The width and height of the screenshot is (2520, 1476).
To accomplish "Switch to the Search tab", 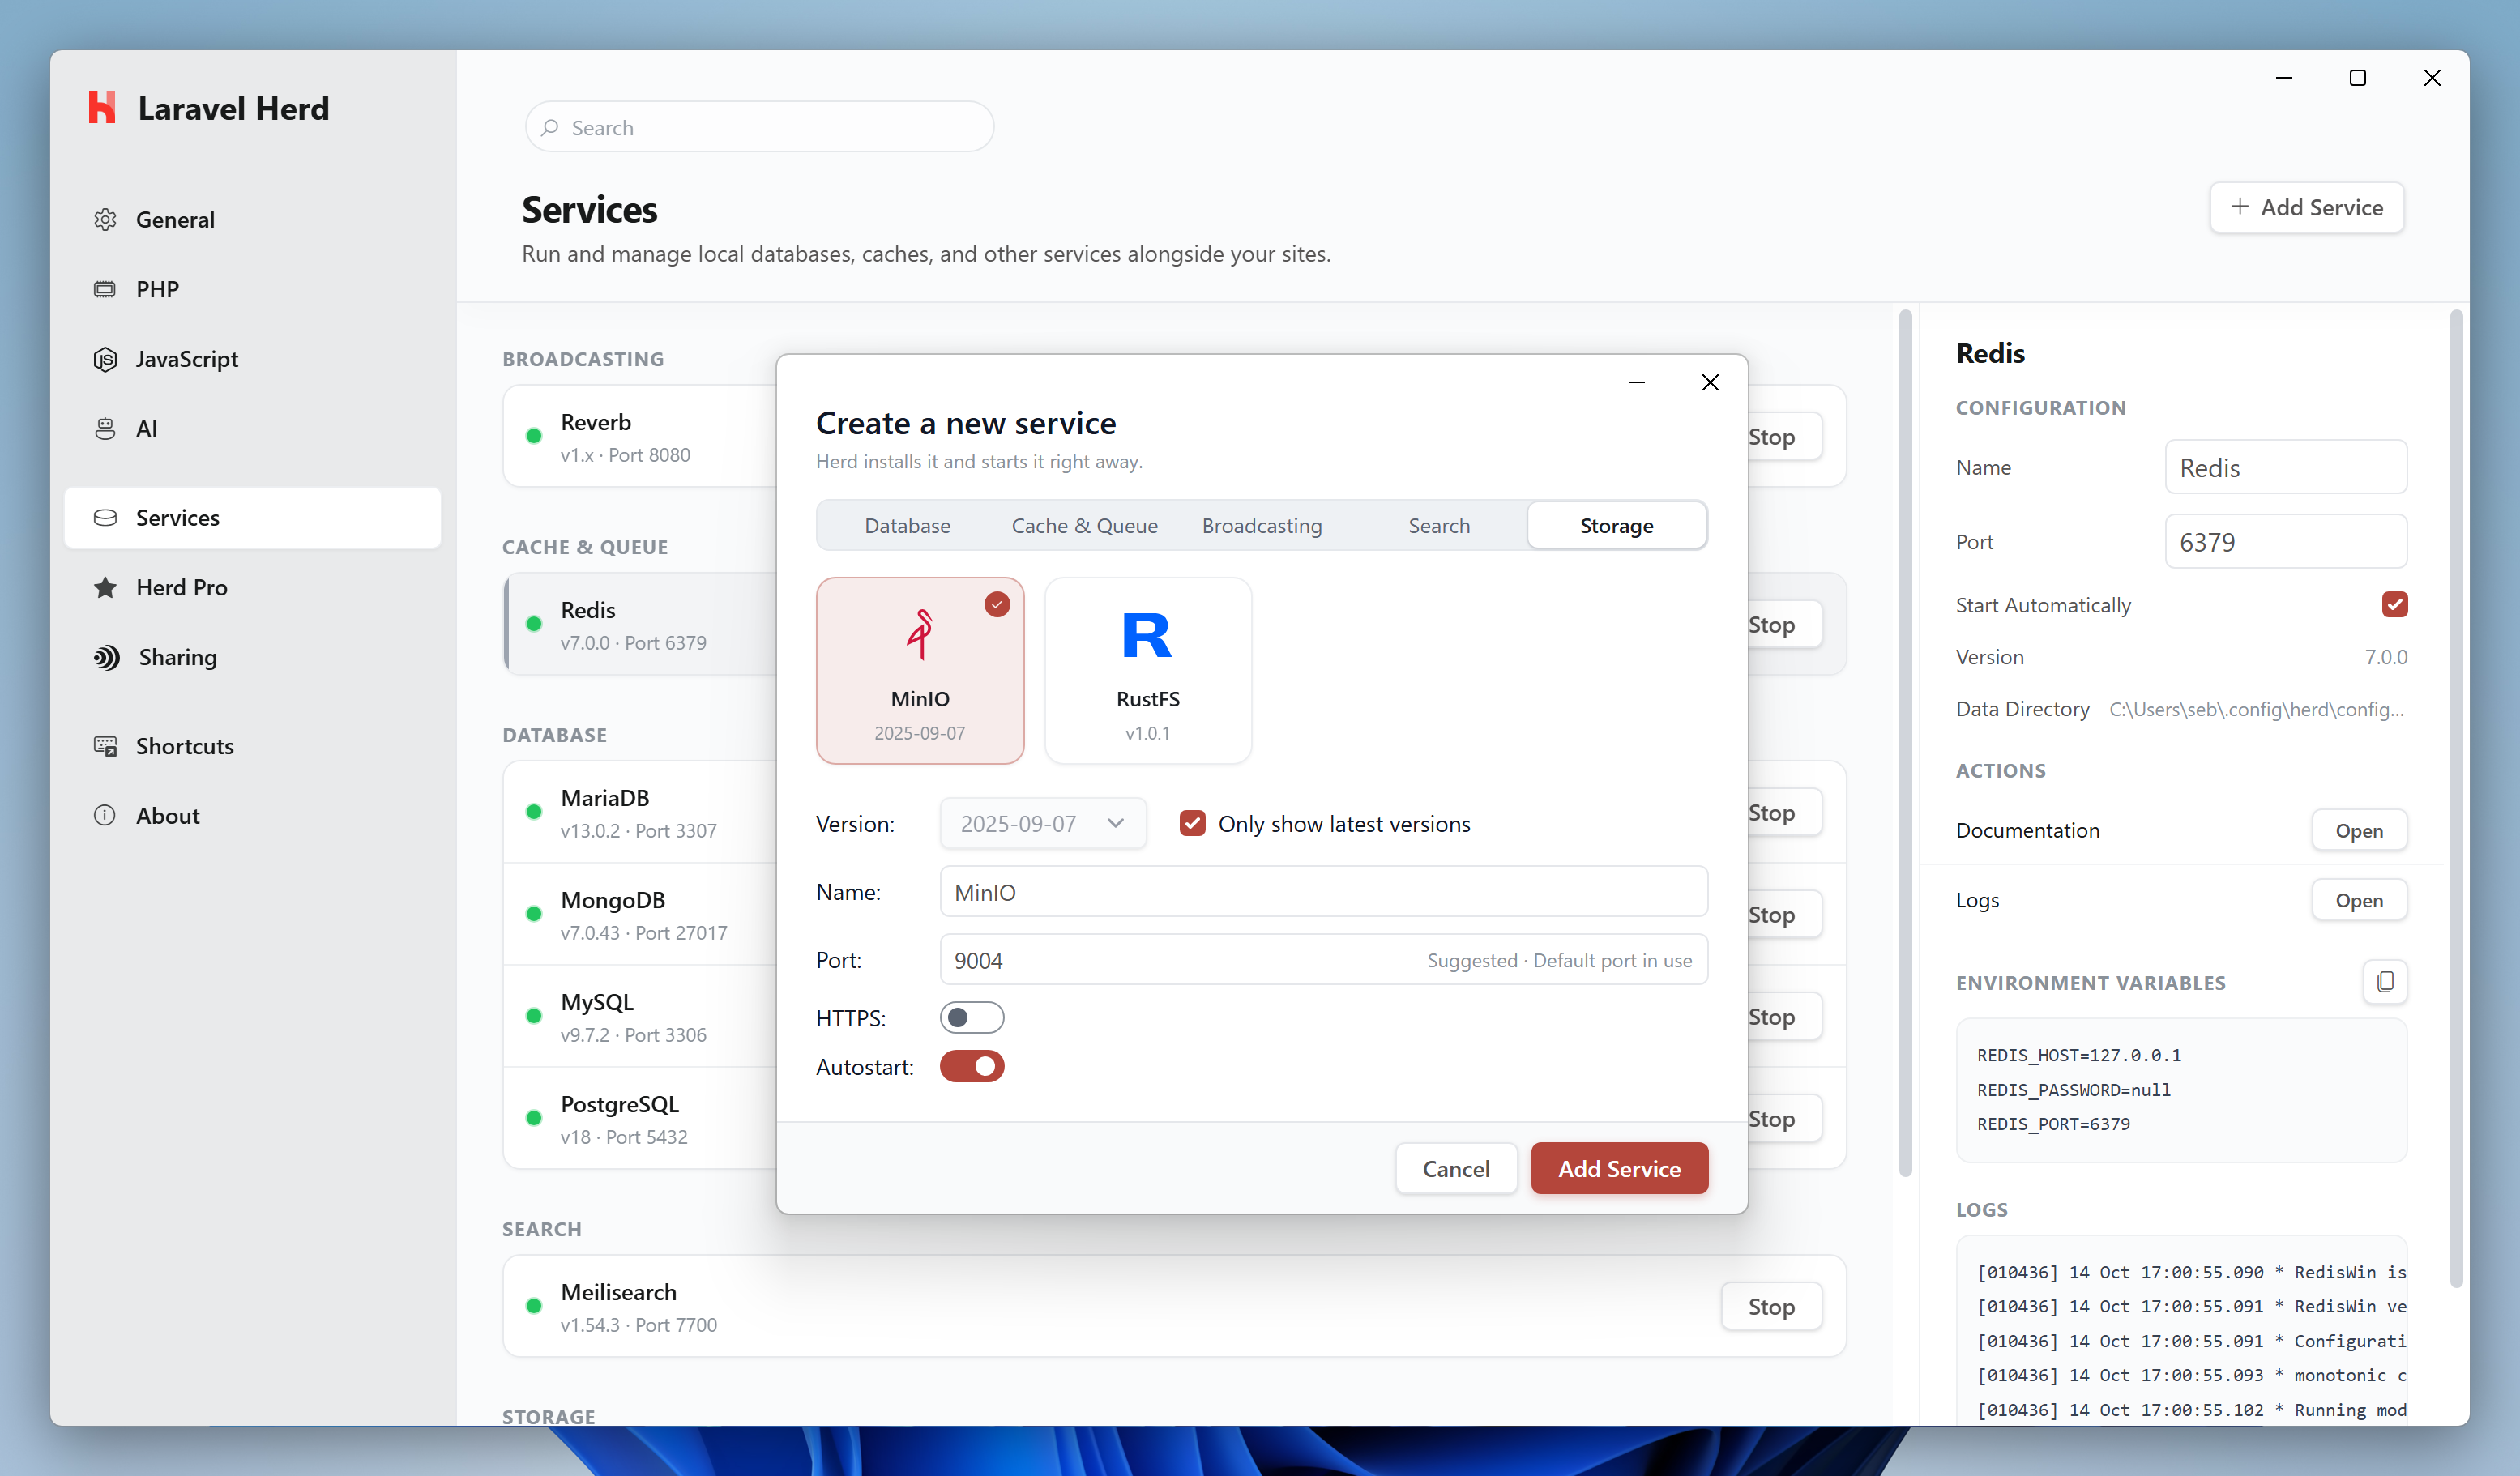I will tap(1439, 525).
